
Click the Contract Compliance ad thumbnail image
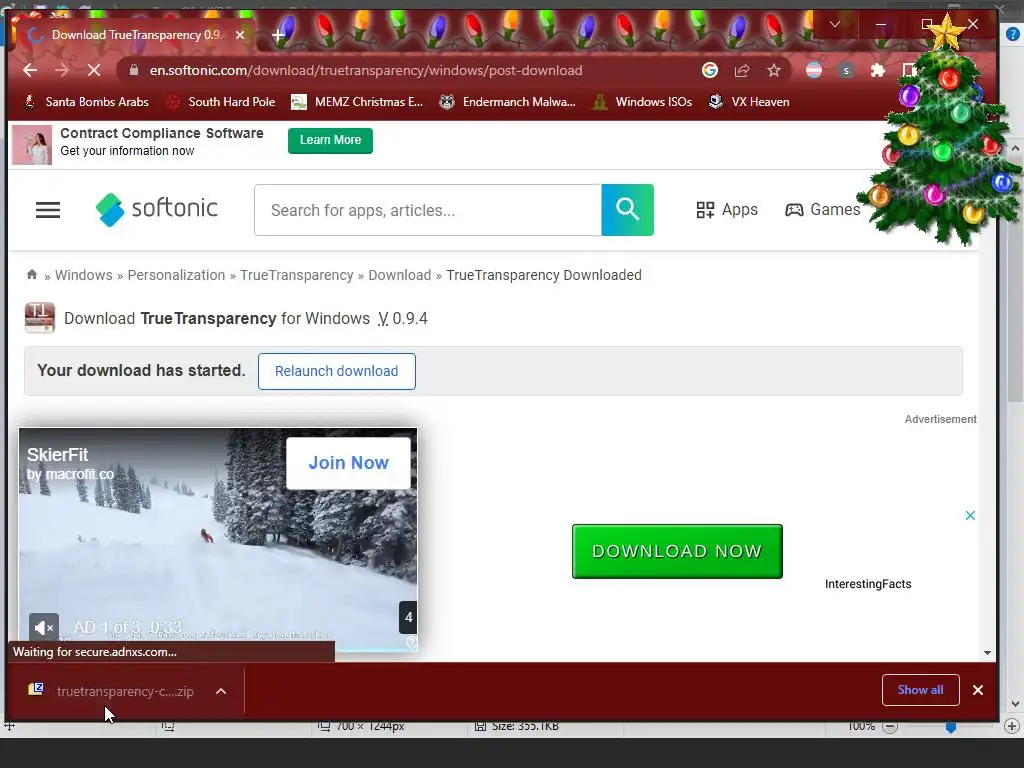click(32, 144)
